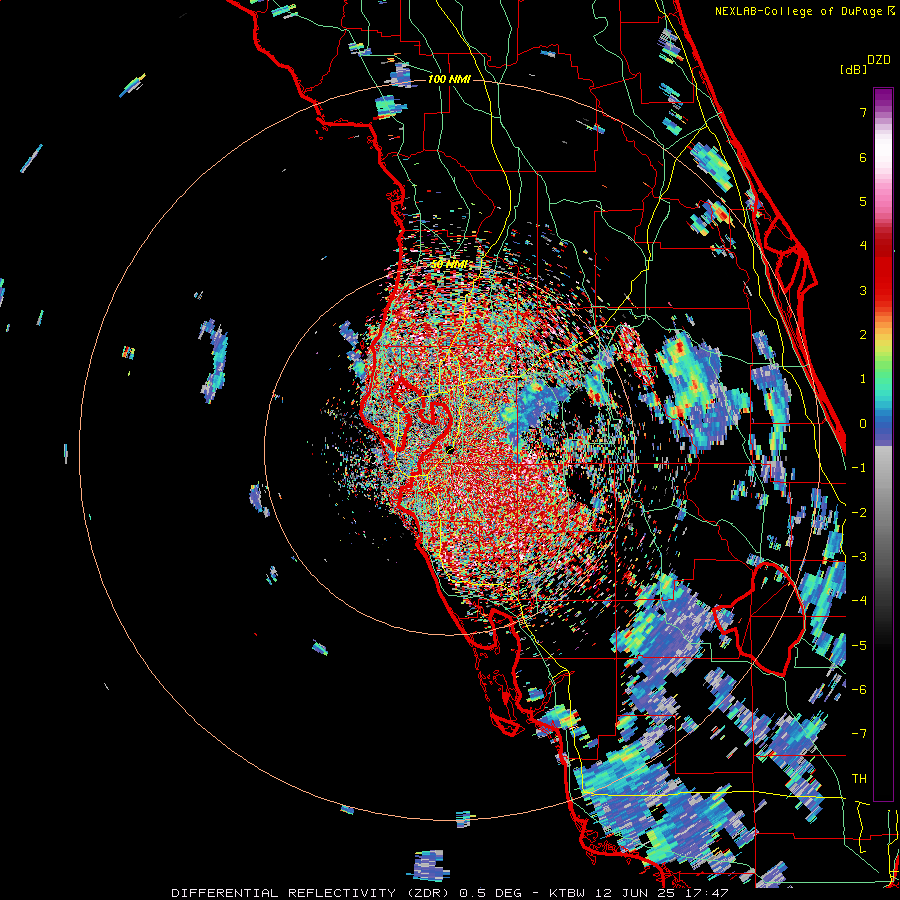Image resolution: width=900 pixels, height=900 pixels.
Task: Click the TH label on the legend
Action: tap(859, 779)
